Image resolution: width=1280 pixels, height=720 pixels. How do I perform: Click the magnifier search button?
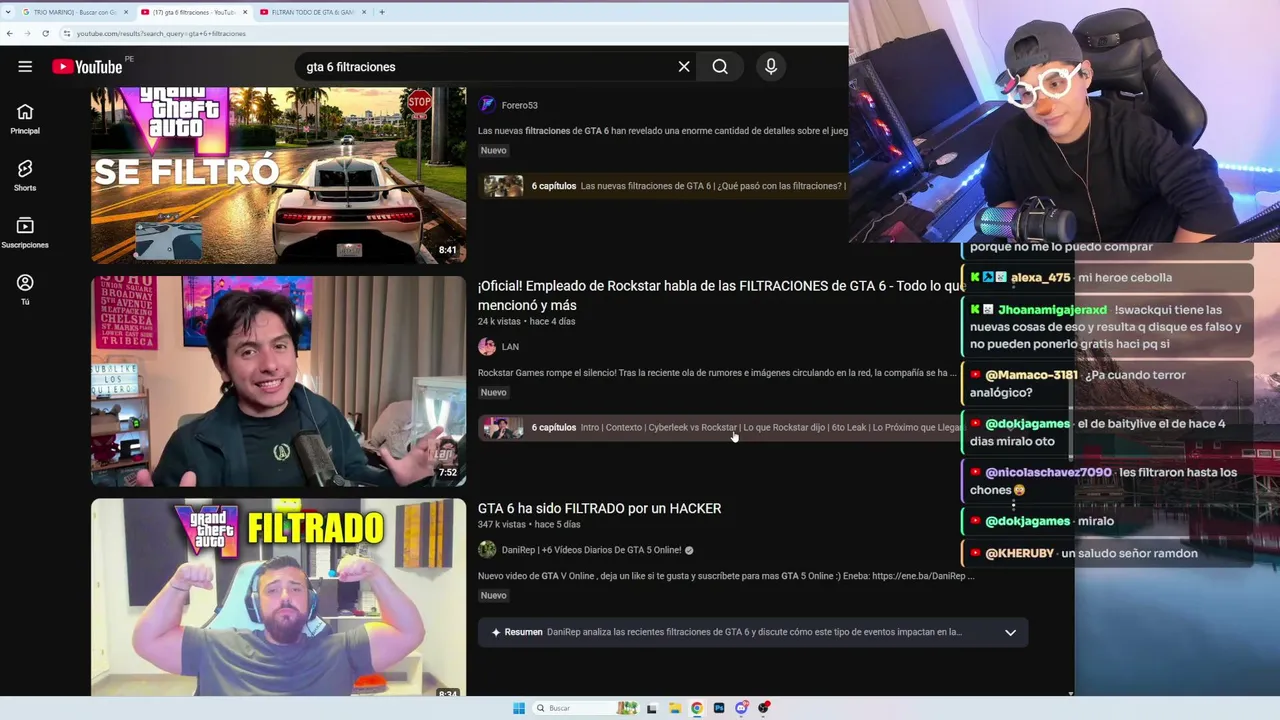coord(720,67)
